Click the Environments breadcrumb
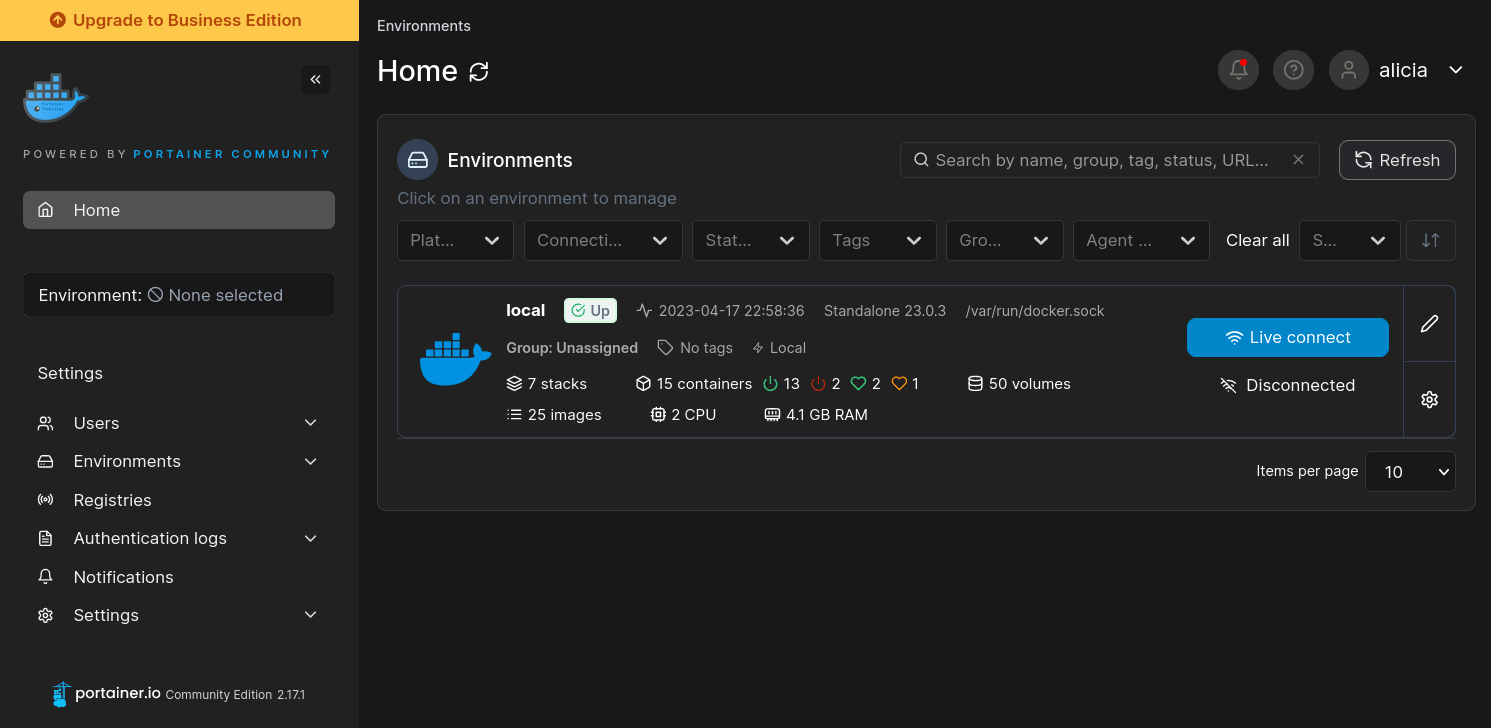The image size is (1491, 728). pyautogui.click(x=424, y=26)
